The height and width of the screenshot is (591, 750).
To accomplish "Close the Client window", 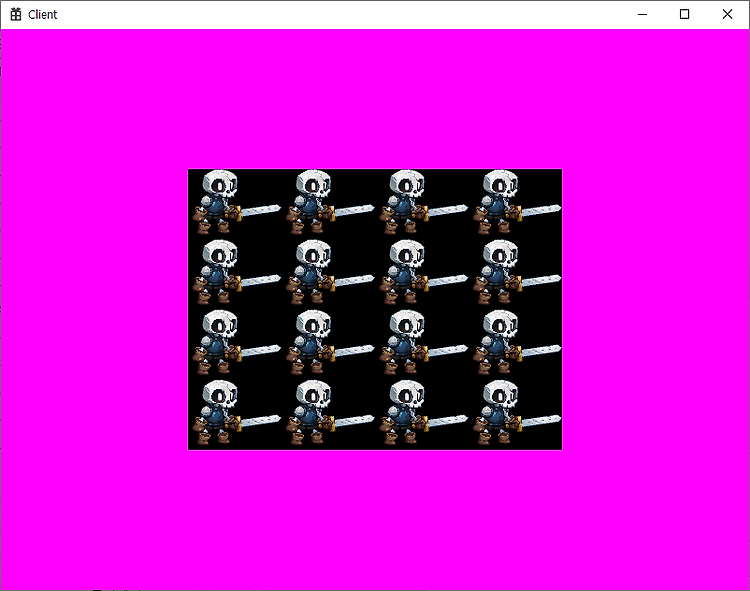I will pyautogui.click(x=727, y=14).
